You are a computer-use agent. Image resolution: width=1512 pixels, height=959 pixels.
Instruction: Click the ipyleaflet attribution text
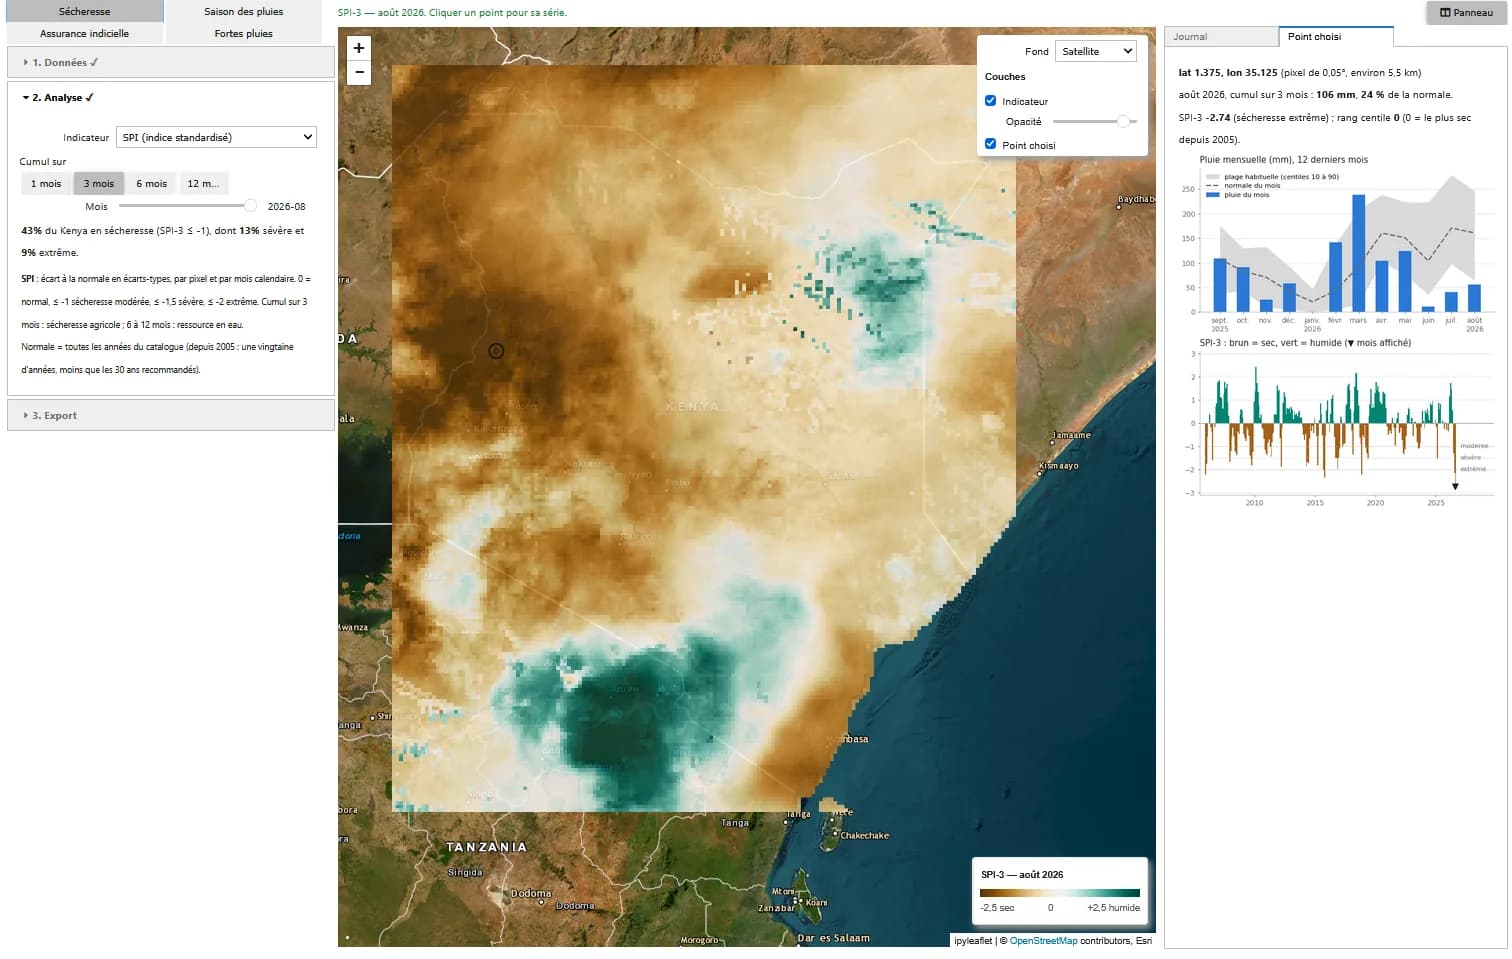pos(973,941)
